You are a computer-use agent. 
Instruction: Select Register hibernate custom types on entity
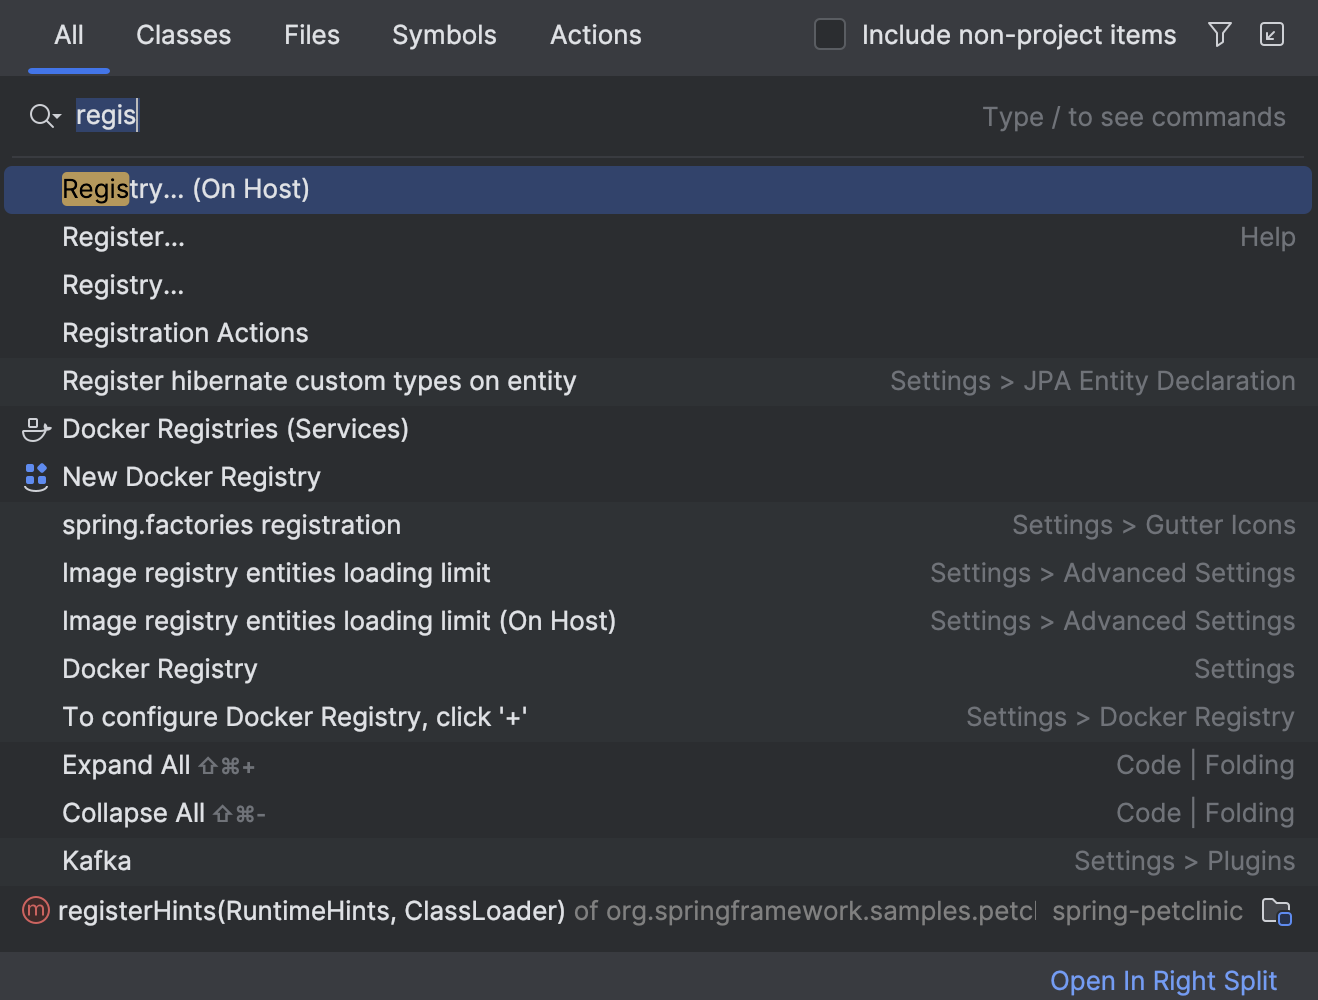pos(319,381)
